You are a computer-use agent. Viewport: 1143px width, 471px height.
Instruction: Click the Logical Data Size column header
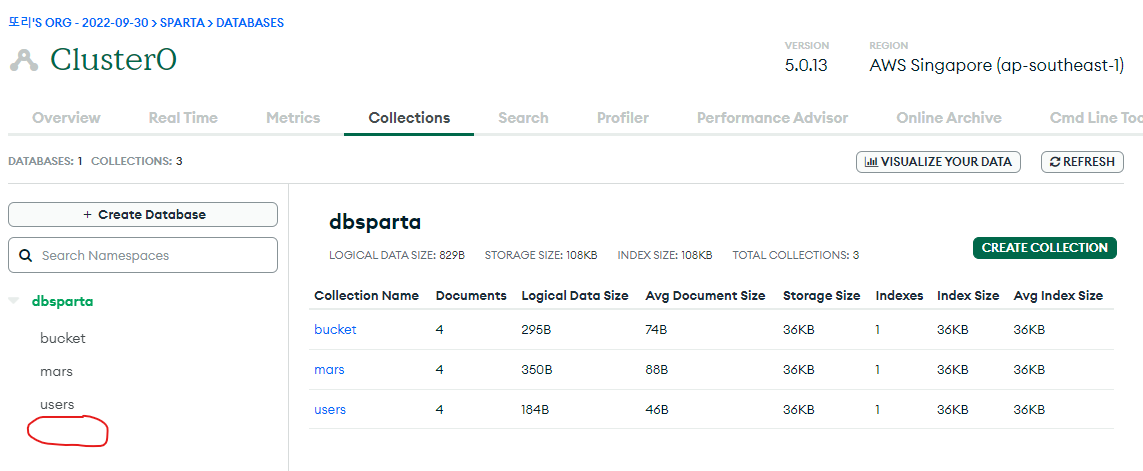point(575,296)
